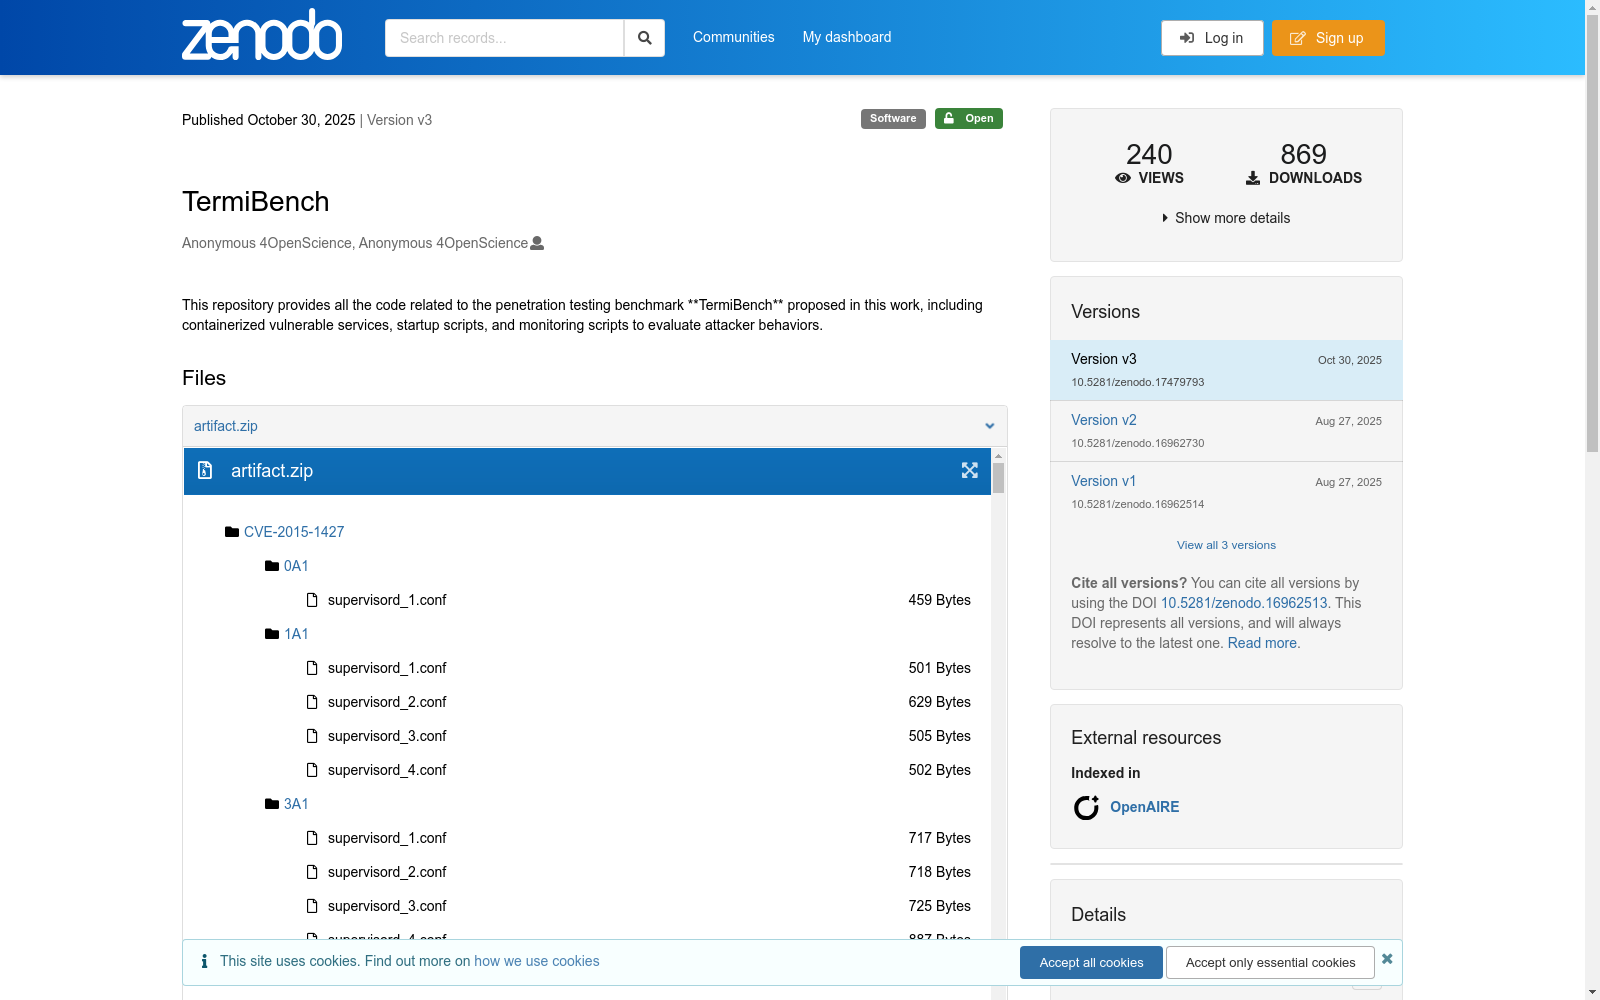Click file icon for 505 Bytes supervisord_3.conf

coord(312,736)
